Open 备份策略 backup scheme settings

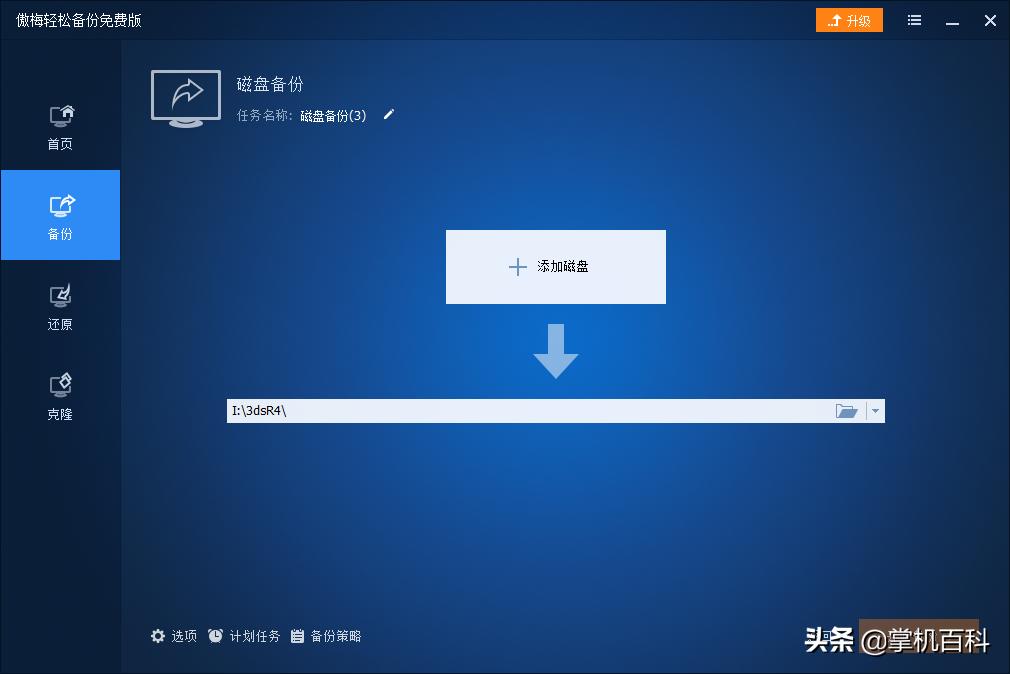pos(327,635)
